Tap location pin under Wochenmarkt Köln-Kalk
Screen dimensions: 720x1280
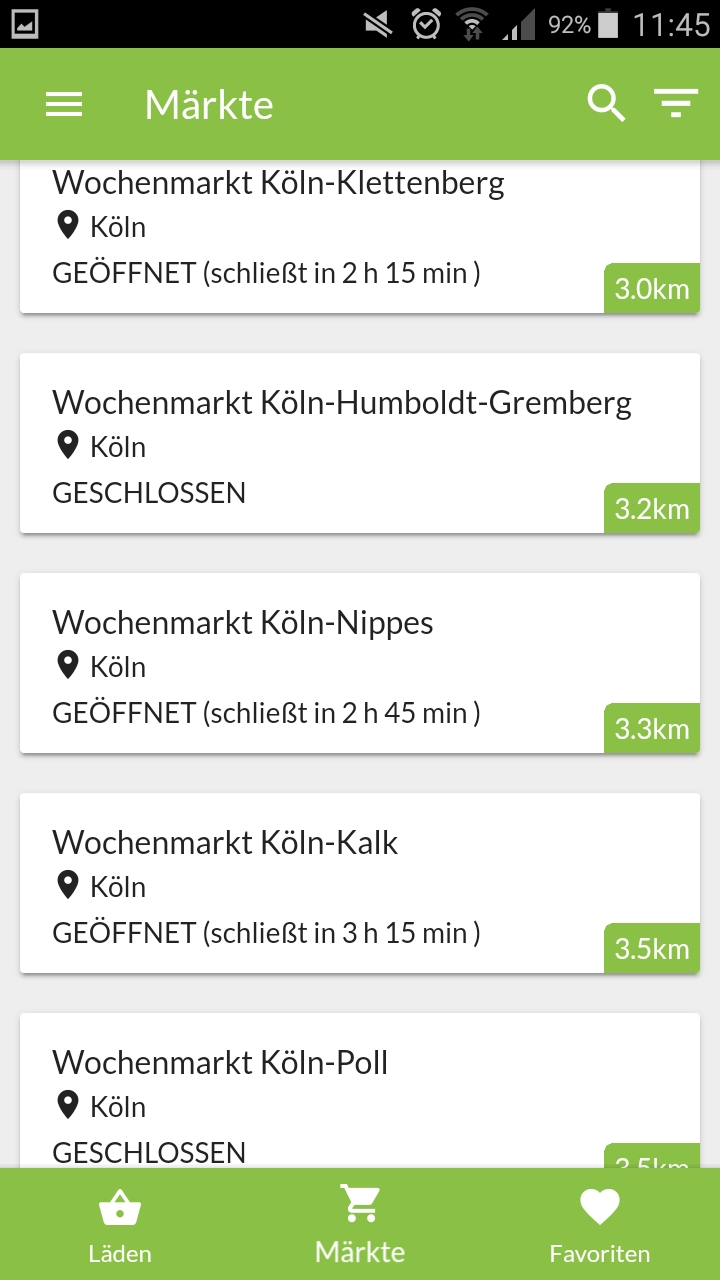(68, 886)
